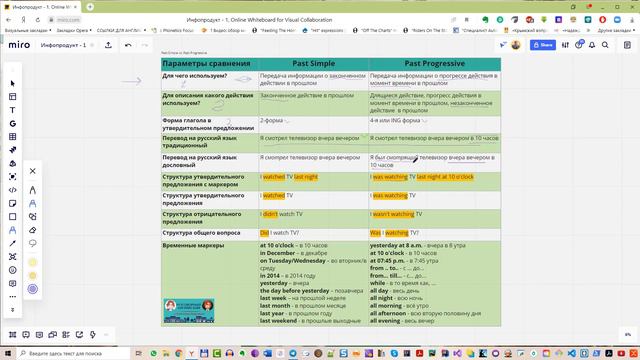Click the Past Progressive column header
Screen dimensions: 640x360
[x=435, y=63]
